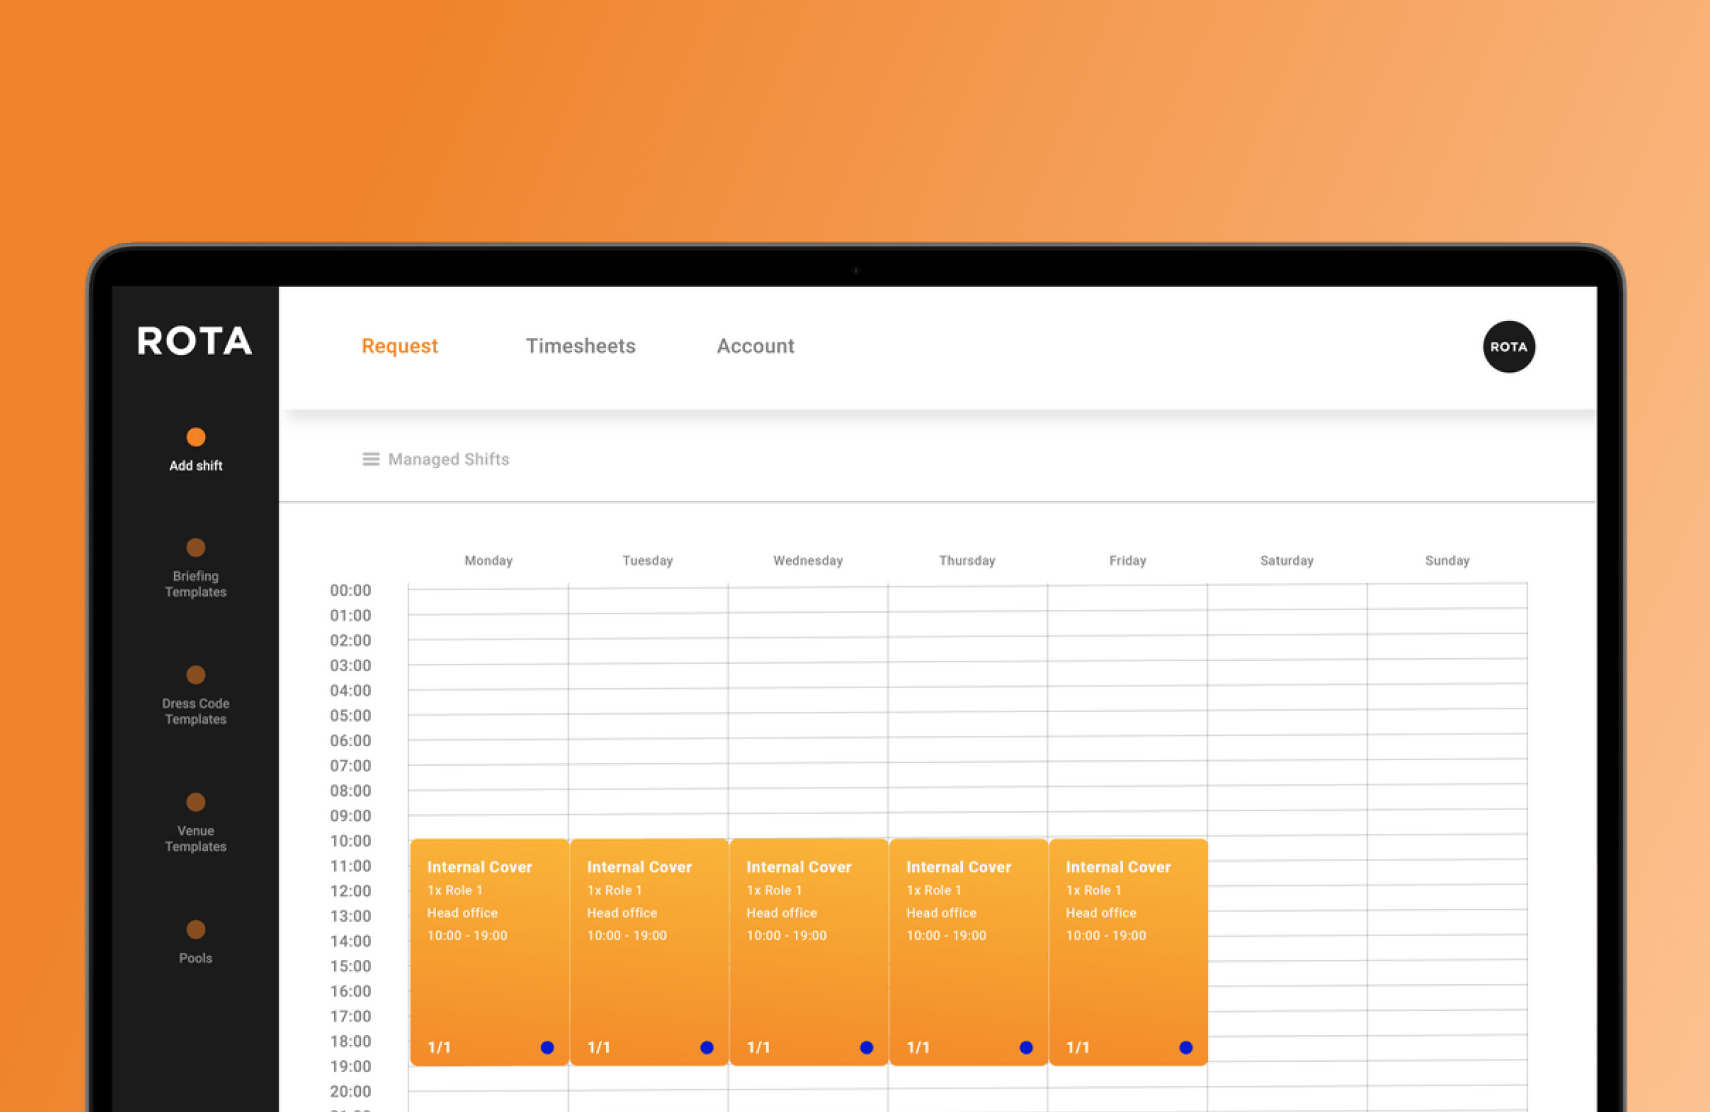The width and height of the screenshot is (1710, 1112).
Task: Click the Friday column header
Action: tap(1128, 561)
